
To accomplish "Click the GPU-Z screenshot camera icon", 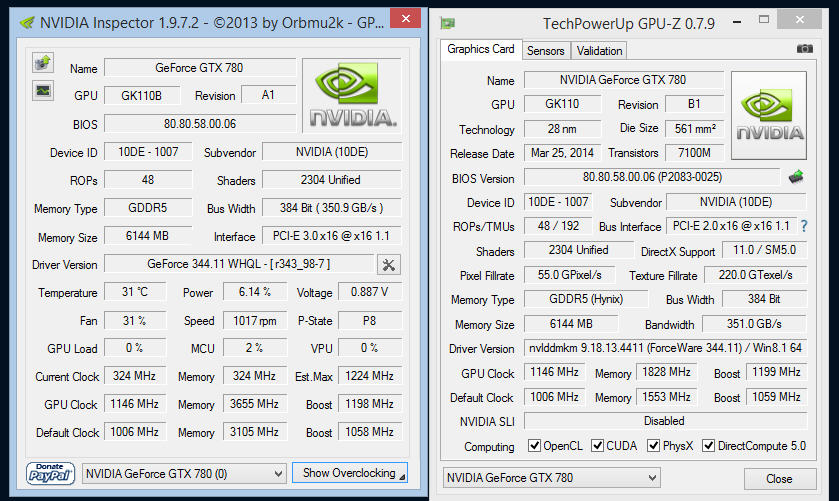I will coord(804,49).
